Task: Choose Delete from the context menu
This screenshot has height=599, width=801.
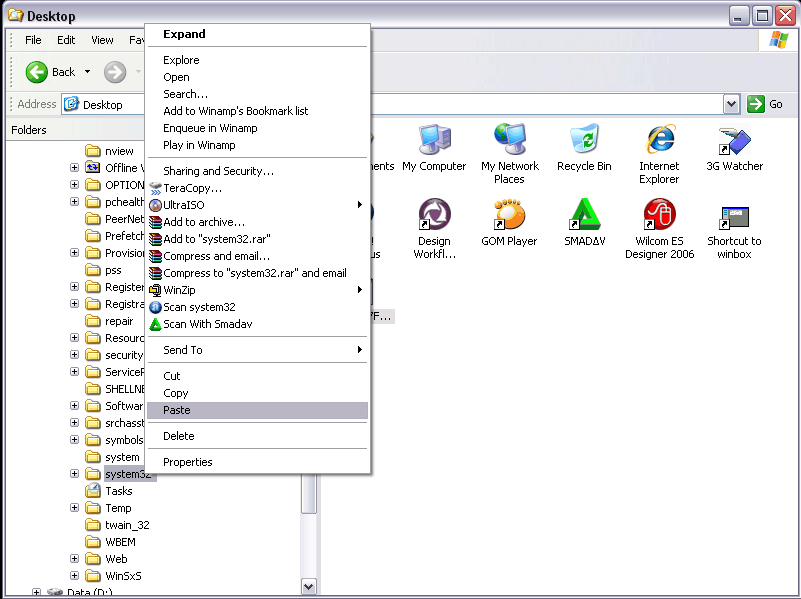Action: point(257,436)
